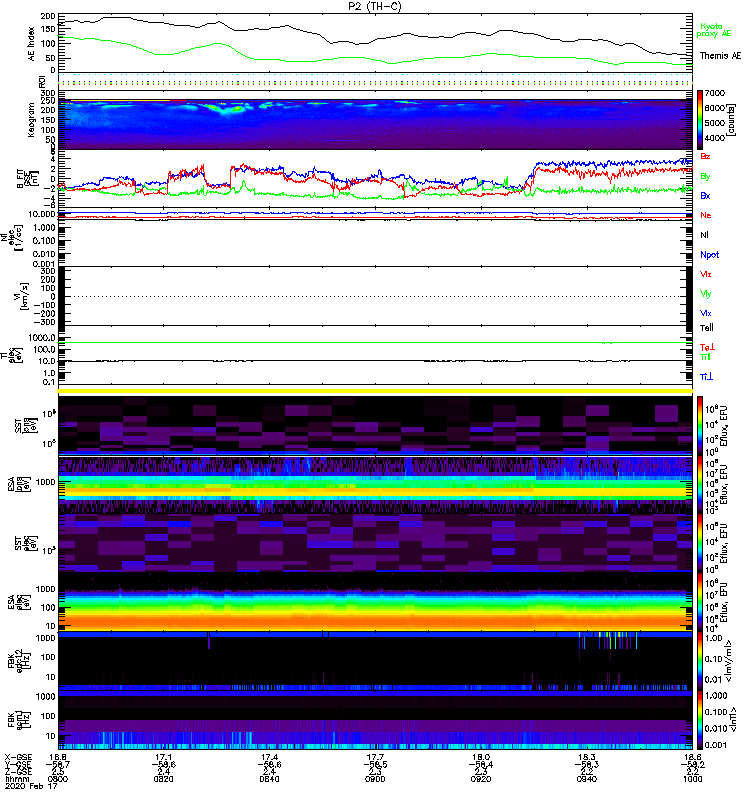Click the 'X-GSE' row label
The height and width of the screenshot is (800, 750).
pos(16,757)
